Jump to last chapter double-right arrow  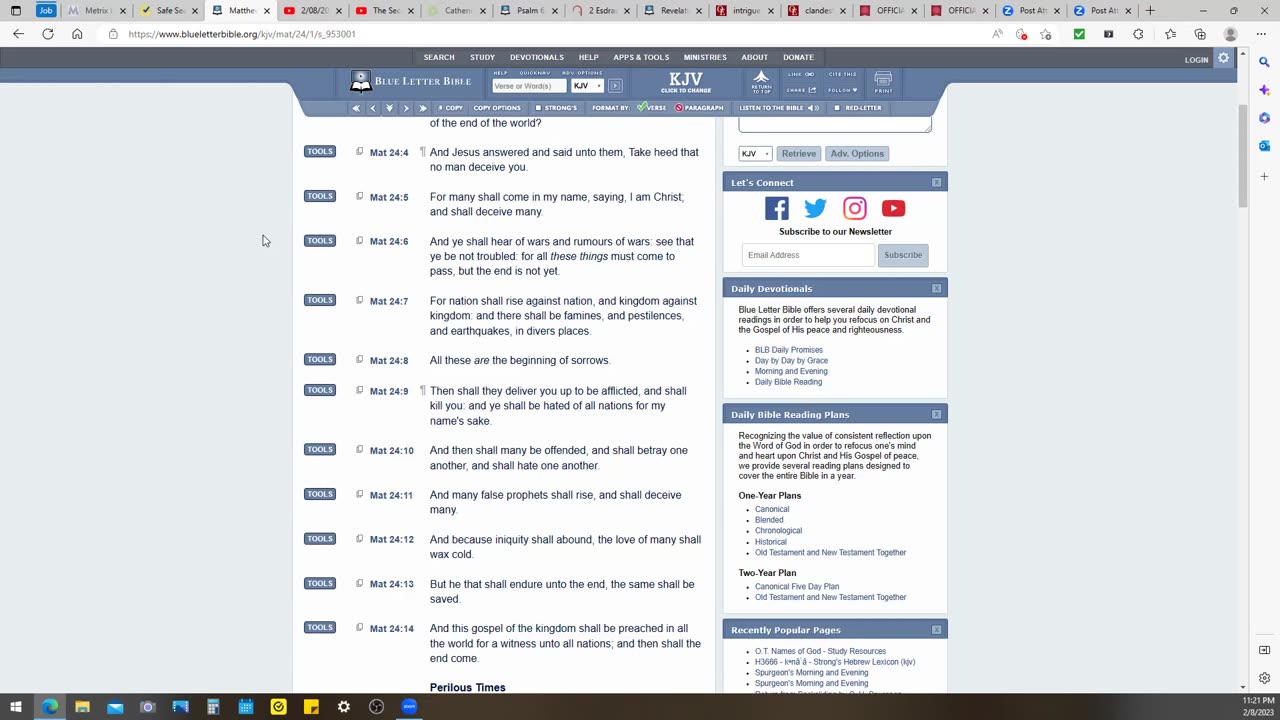point(422,108)
